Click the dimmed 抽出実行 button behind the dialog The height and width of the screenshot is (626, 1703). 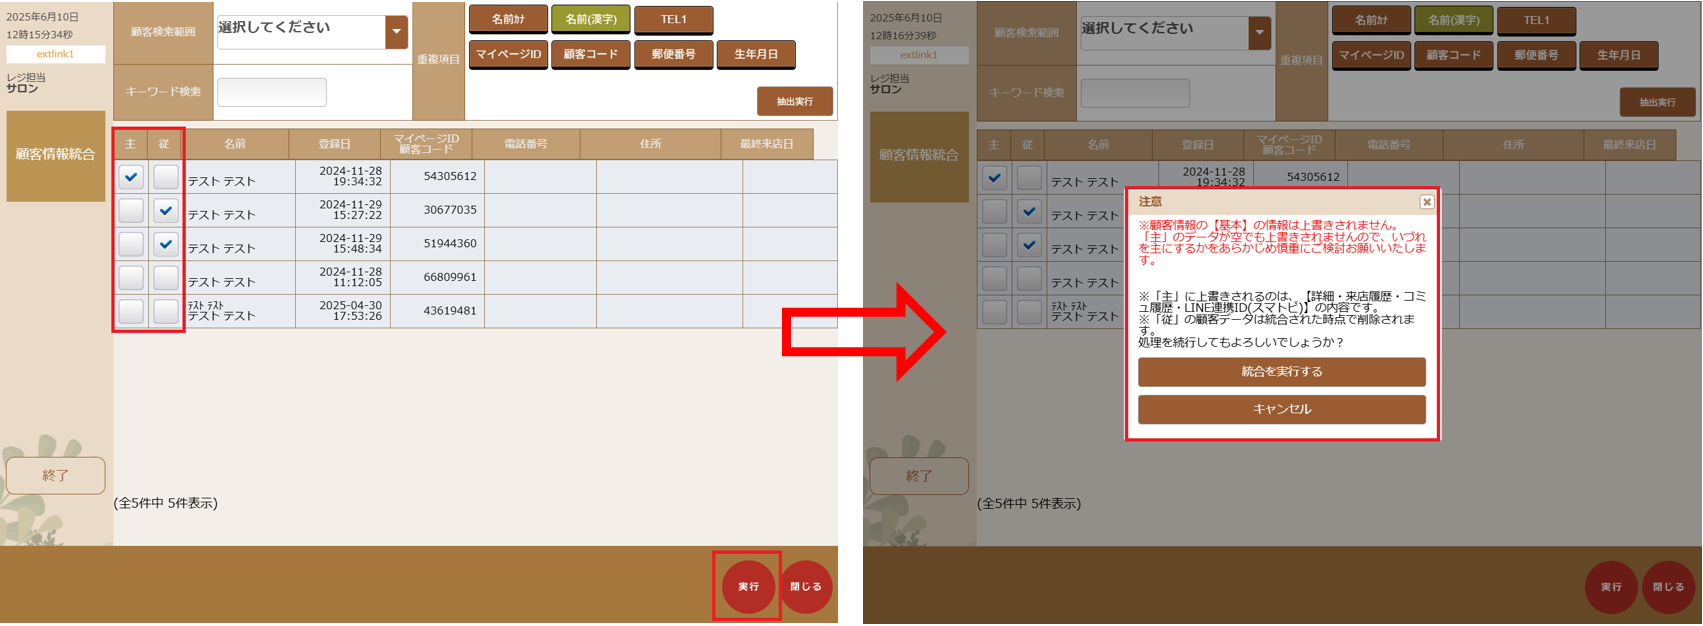point(1658,102)
